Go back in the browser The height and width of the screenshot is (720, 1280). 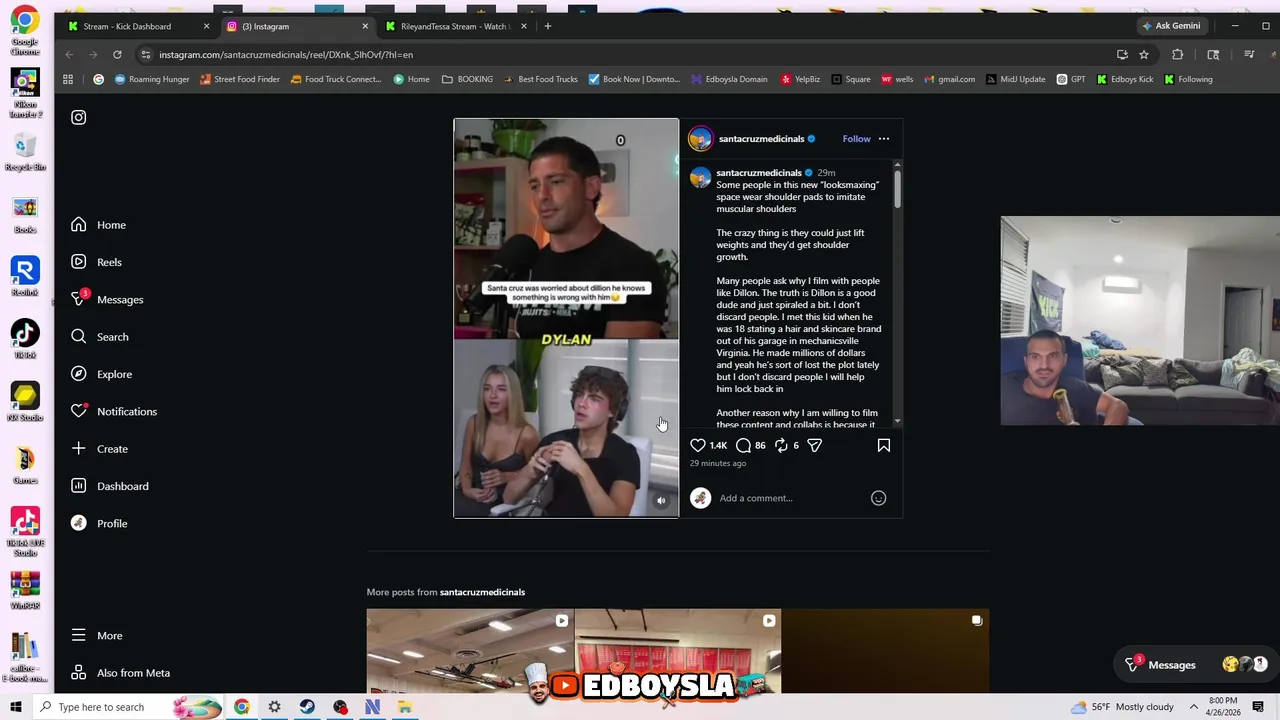click(69, 54)
